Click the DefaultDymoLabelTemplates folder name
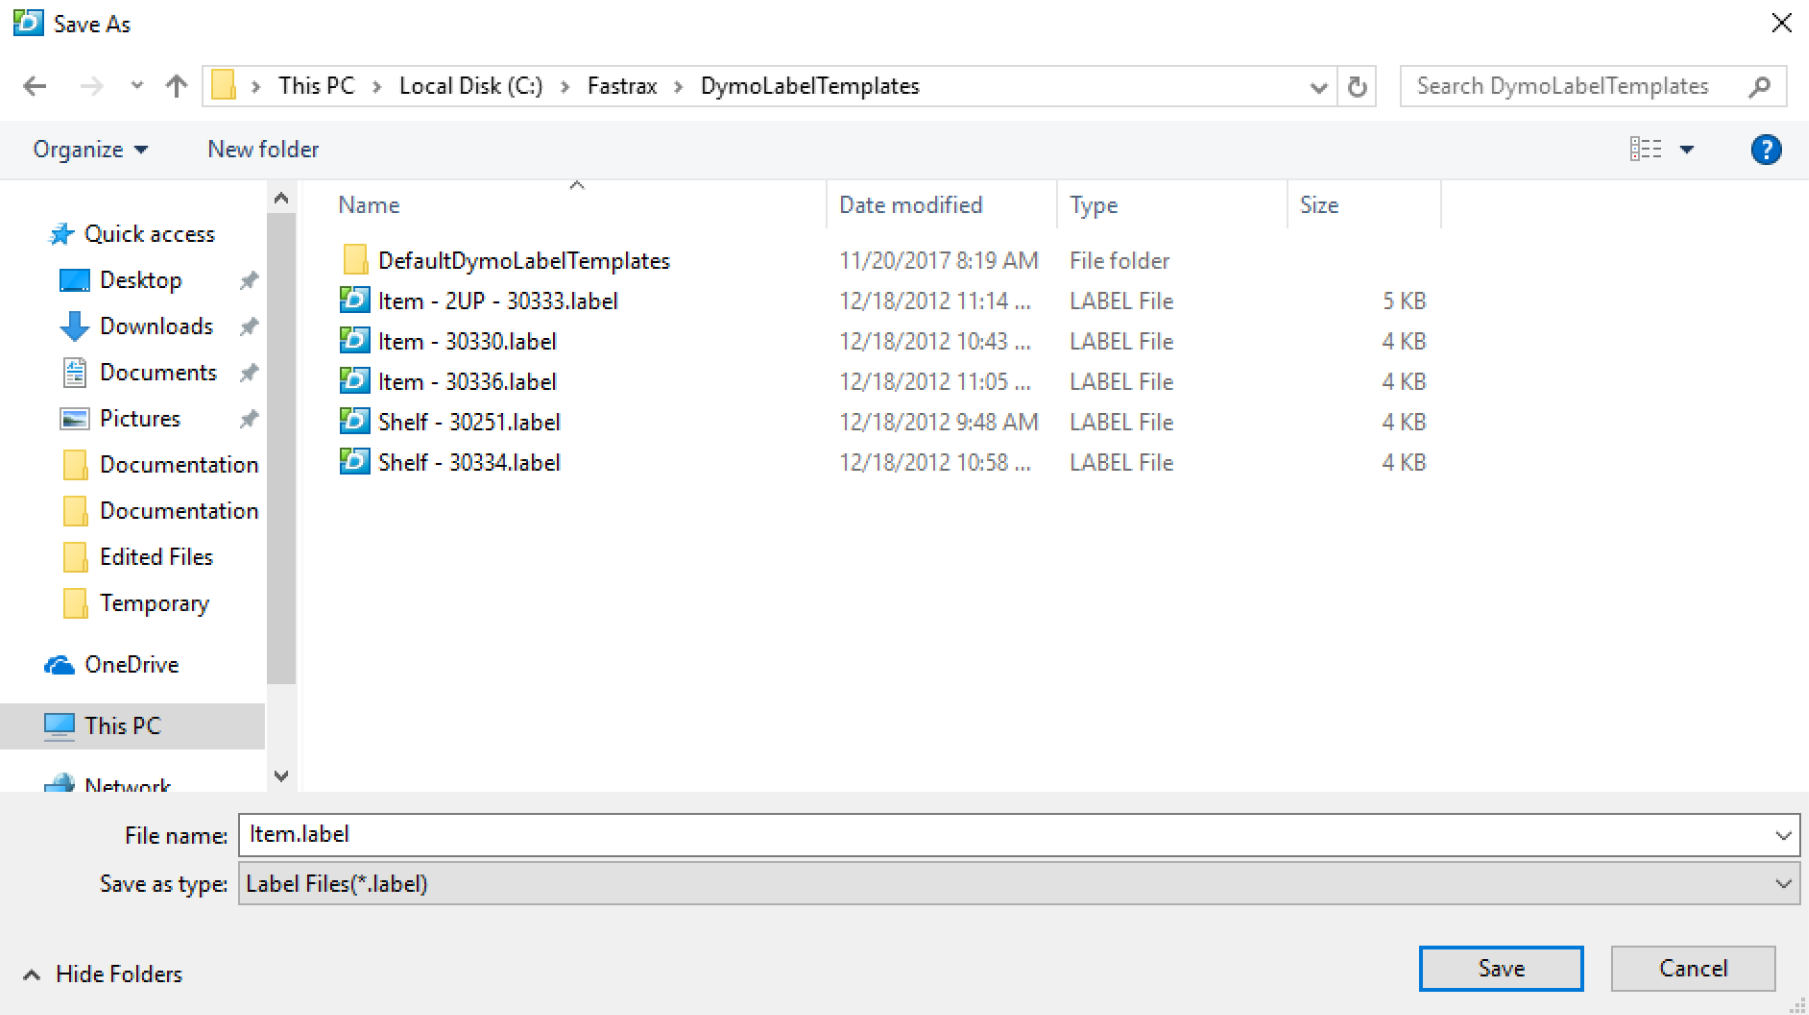 524,261
